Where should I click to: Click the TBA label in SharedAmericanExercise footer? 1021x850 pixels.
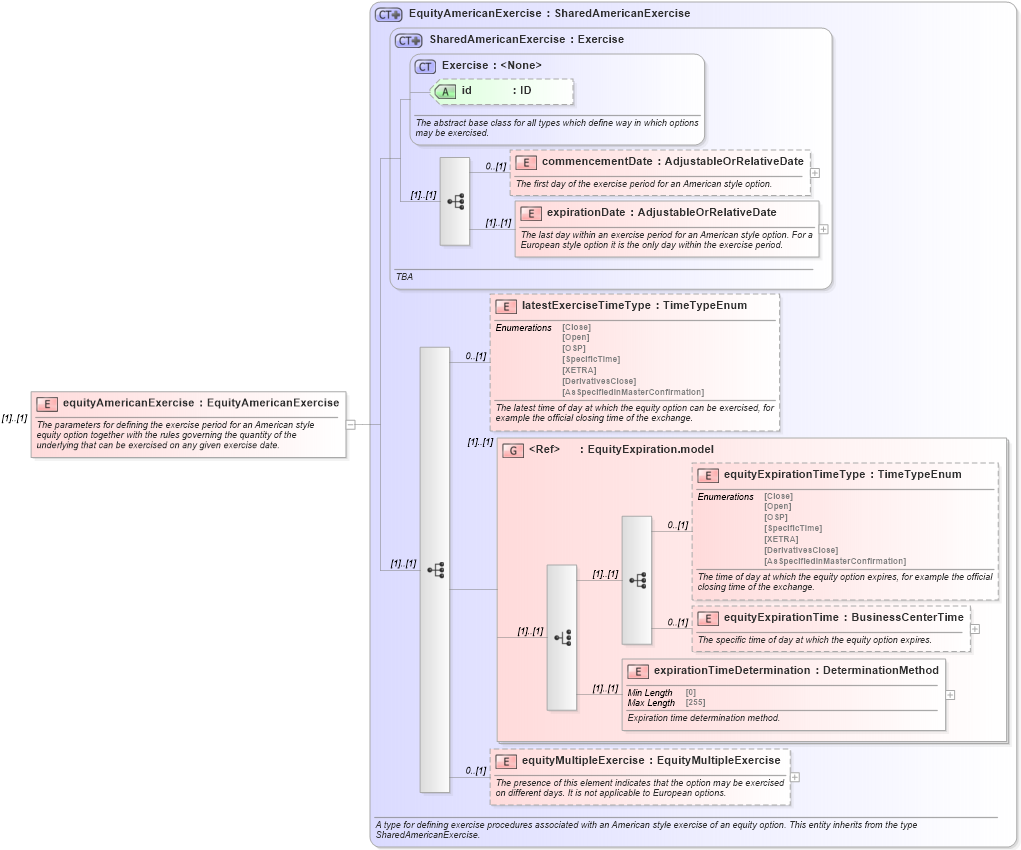click(x=403, y=275)
